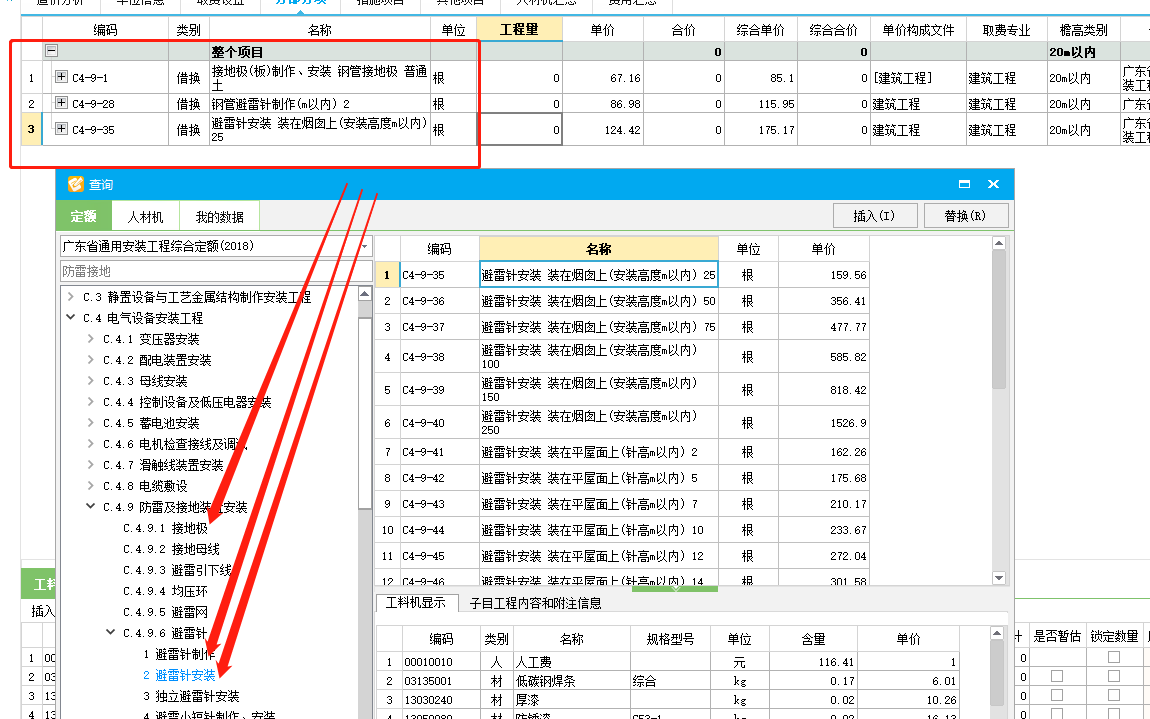Image resolution: width=1150 pixels, height=719 pixels.
Task: Expand C.4.3 母线安装 node
Action: 91,381
